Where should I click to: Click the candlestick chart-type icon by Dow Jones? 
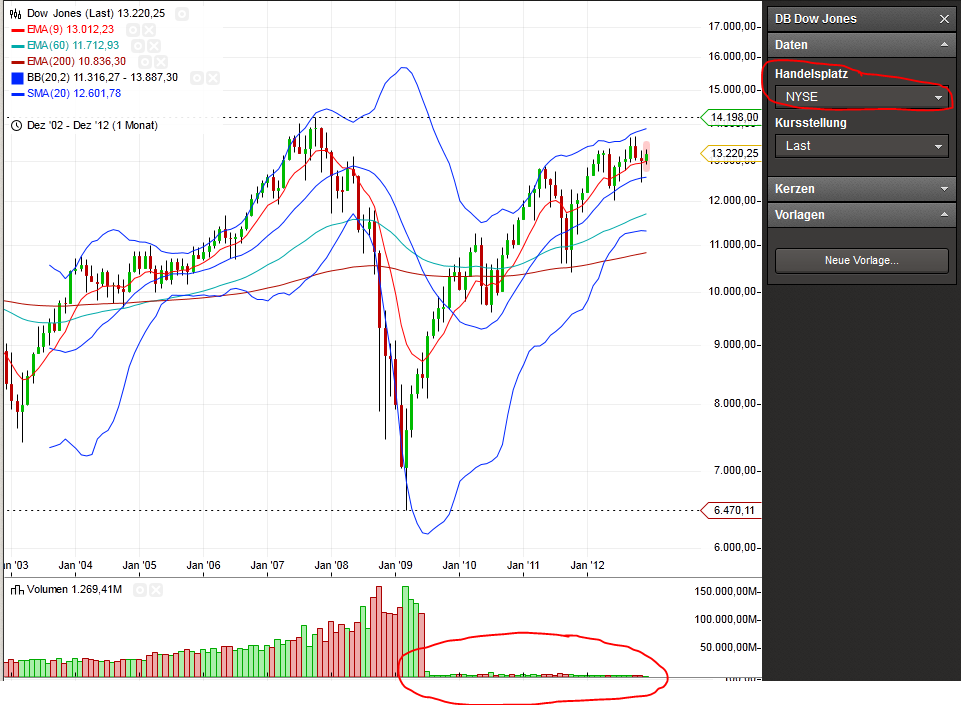coord(16,14)
